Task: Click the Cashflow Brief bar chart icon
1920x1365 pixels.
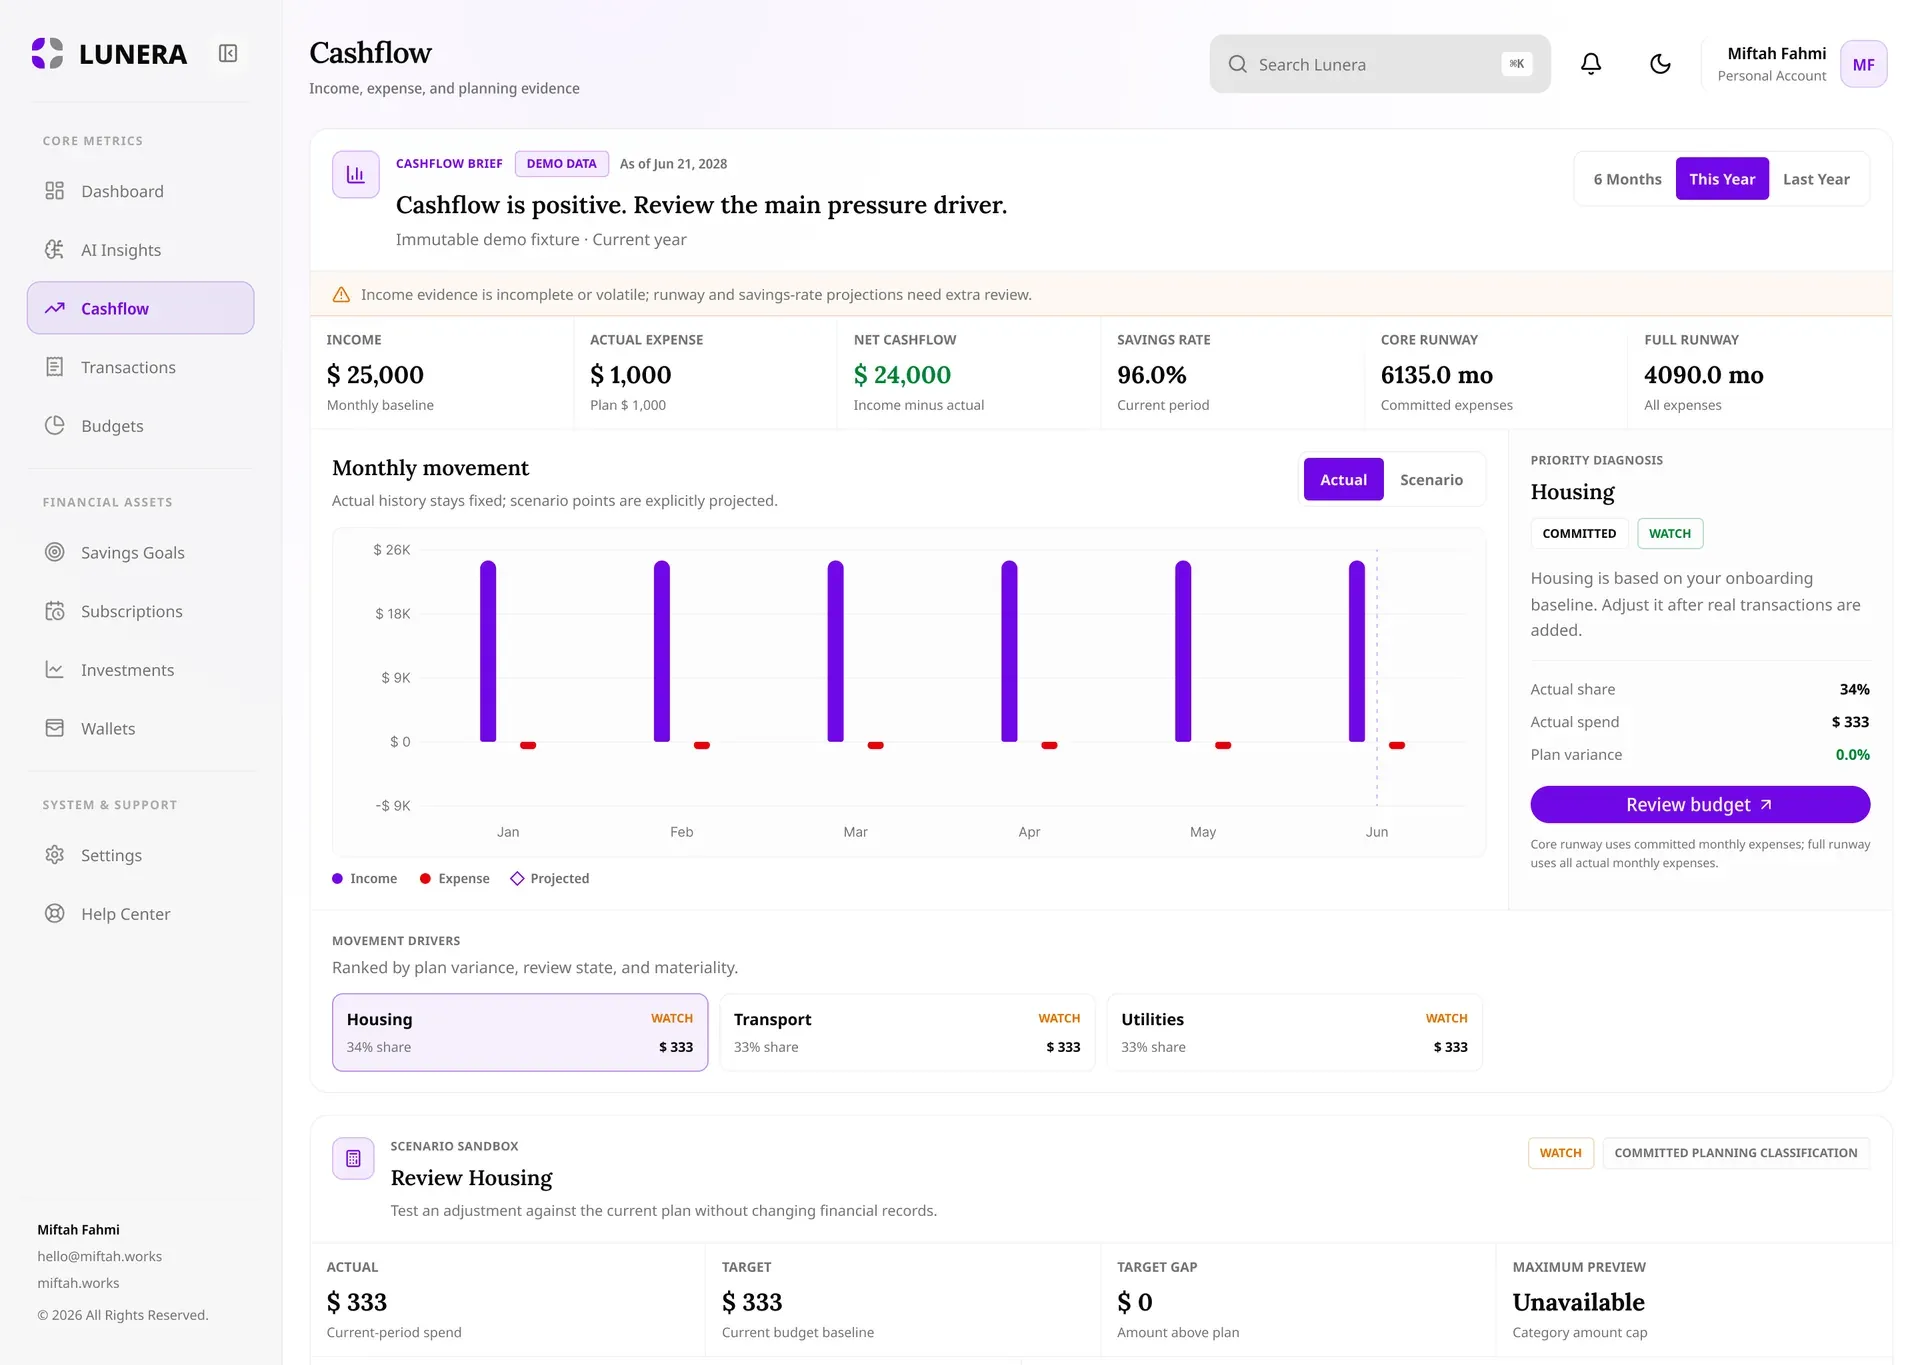Action: (x=356, y=175)
